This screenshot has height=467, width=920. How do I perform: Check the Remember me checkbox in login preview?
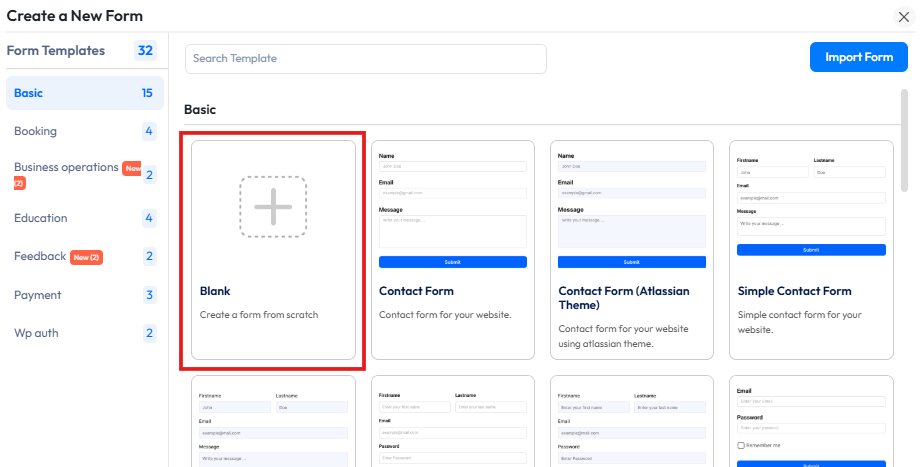pos(740,445)
